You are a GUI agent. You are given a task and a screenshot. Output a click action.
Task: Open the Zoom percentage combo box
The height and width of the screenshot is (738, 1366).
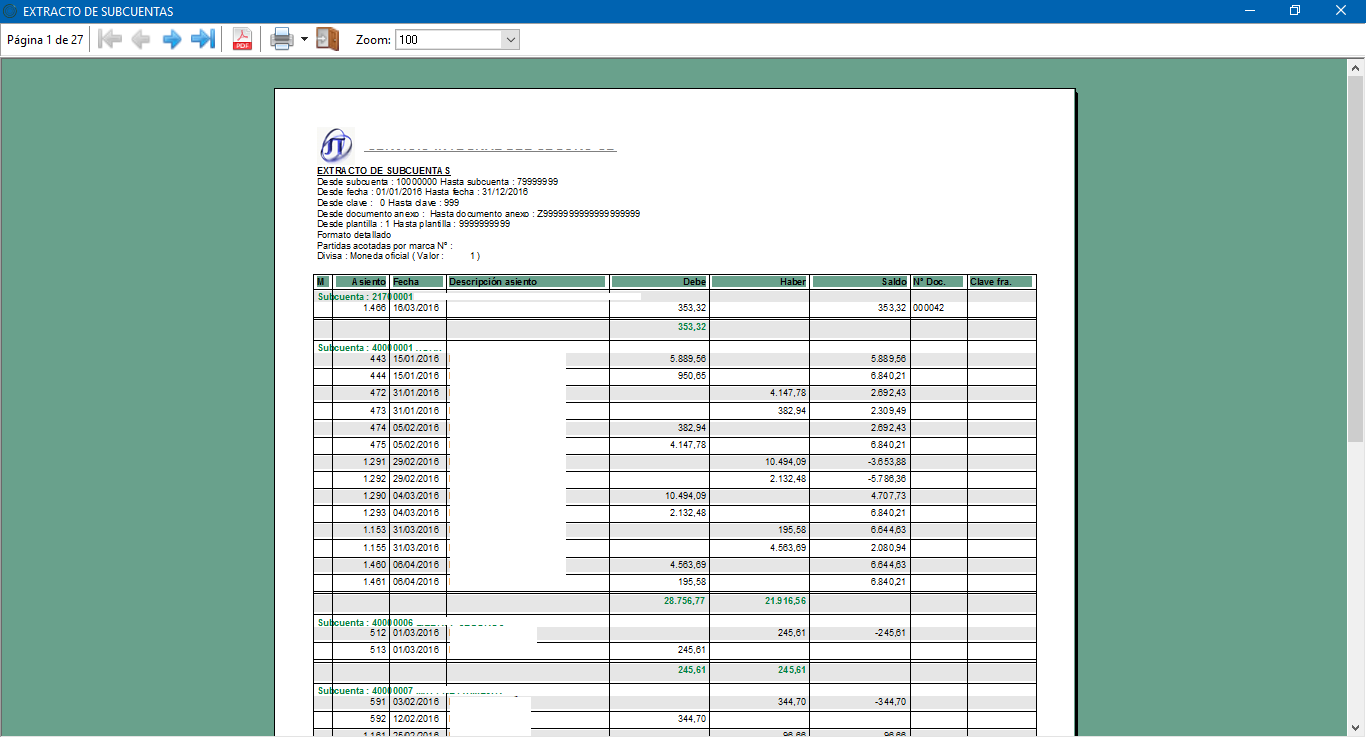[x=457, y=40]
